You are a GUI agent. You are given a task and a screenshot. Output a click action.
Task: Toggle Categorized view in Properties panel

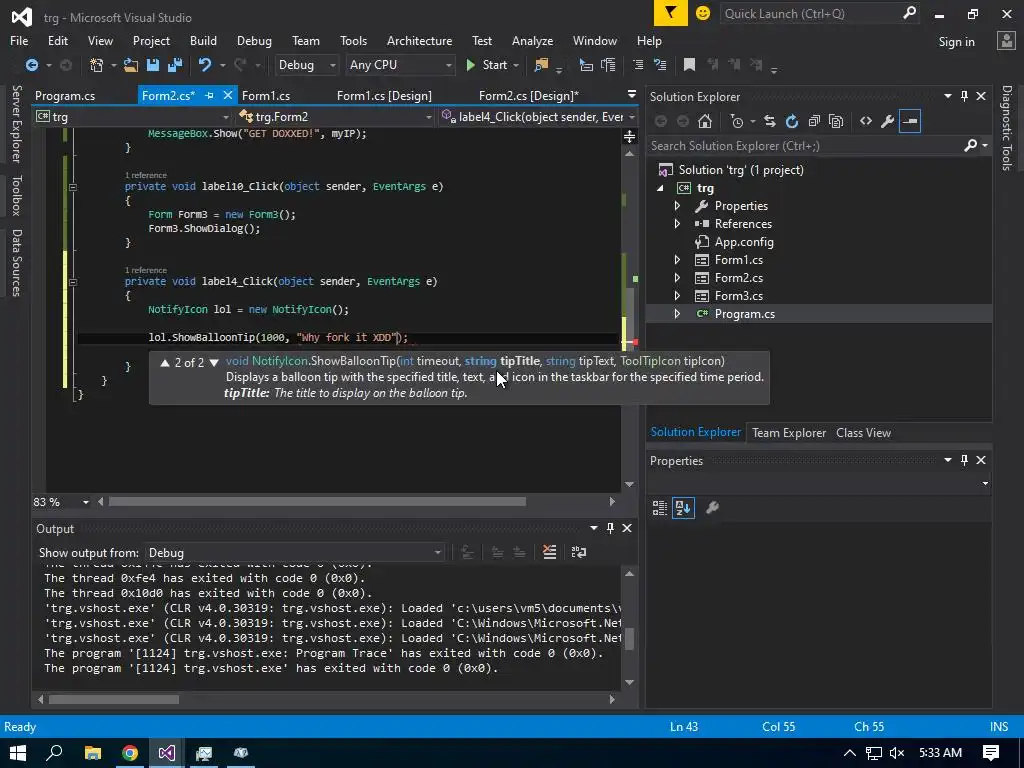pos(660,507)
